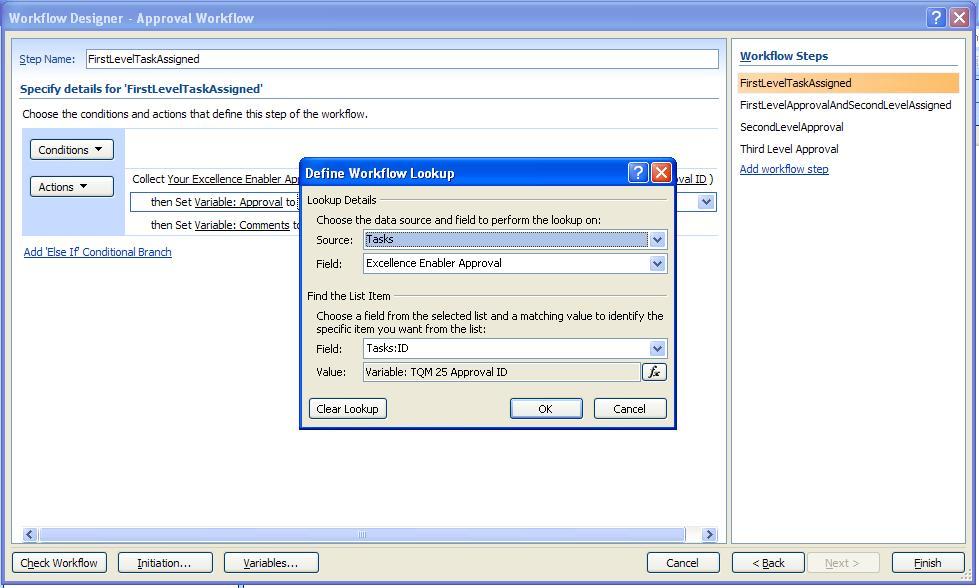Open the Conditions dropdown button
Screen dimensions: 979x588
tap(72, 150)
